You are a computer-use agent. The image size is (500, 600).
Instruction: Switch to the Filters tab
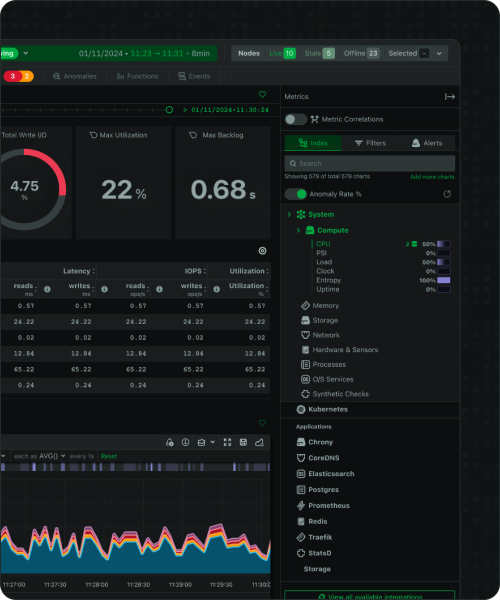[x=370, y=143]
